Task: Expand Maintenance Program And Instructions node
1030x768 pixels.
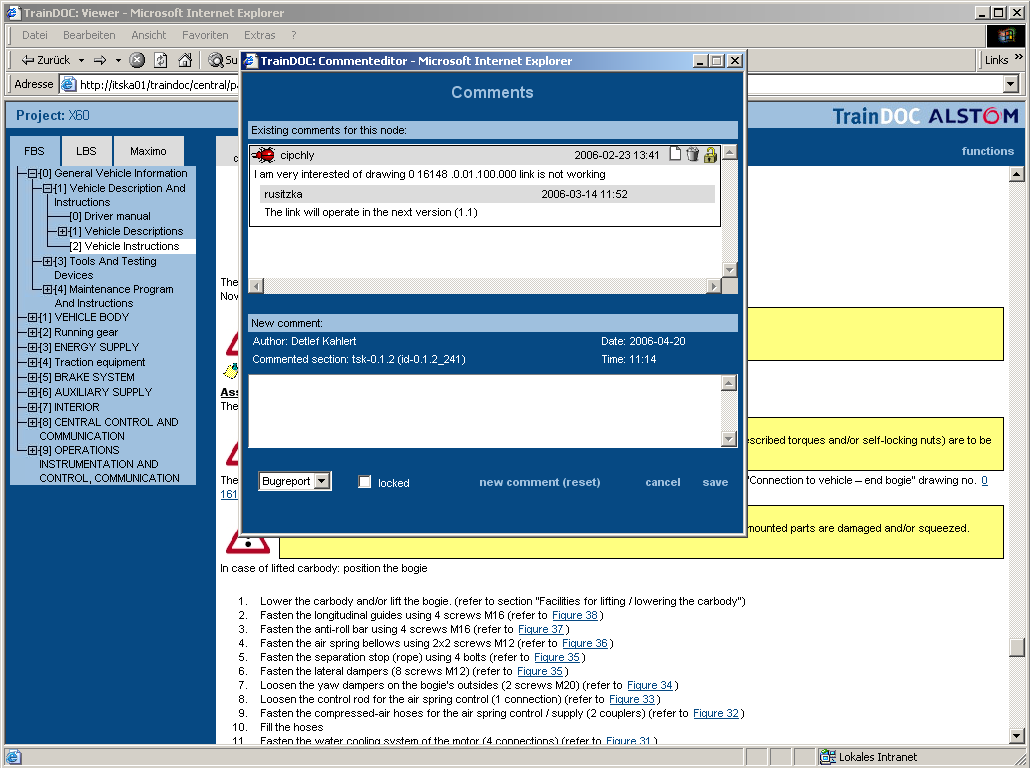Action: 47,289
